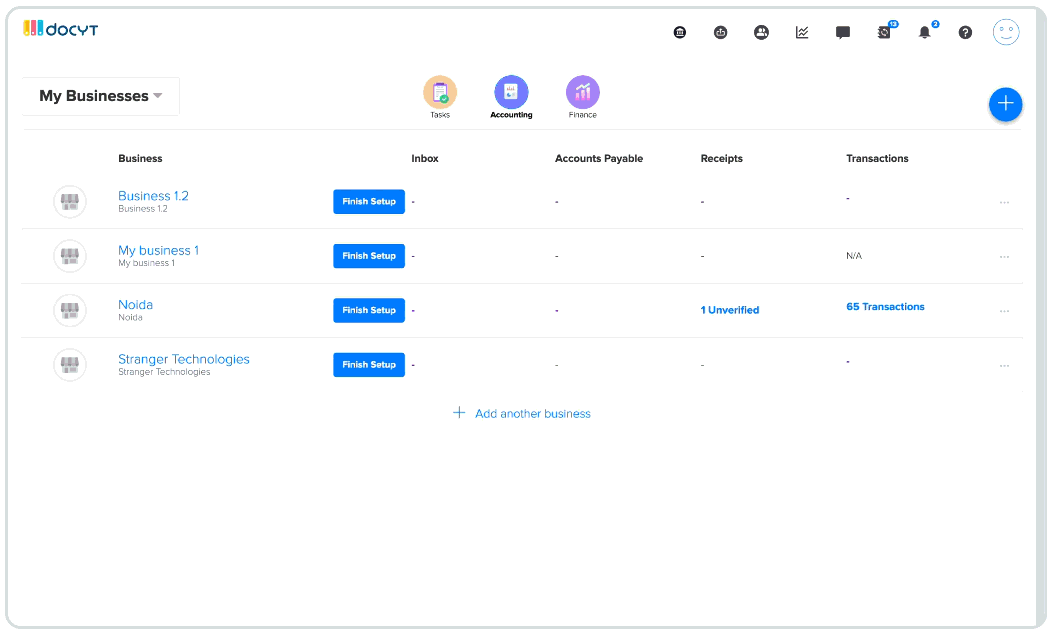The image size is (1052, 634).
Task: Click the blue plus add button
Action: point(1005,104)
